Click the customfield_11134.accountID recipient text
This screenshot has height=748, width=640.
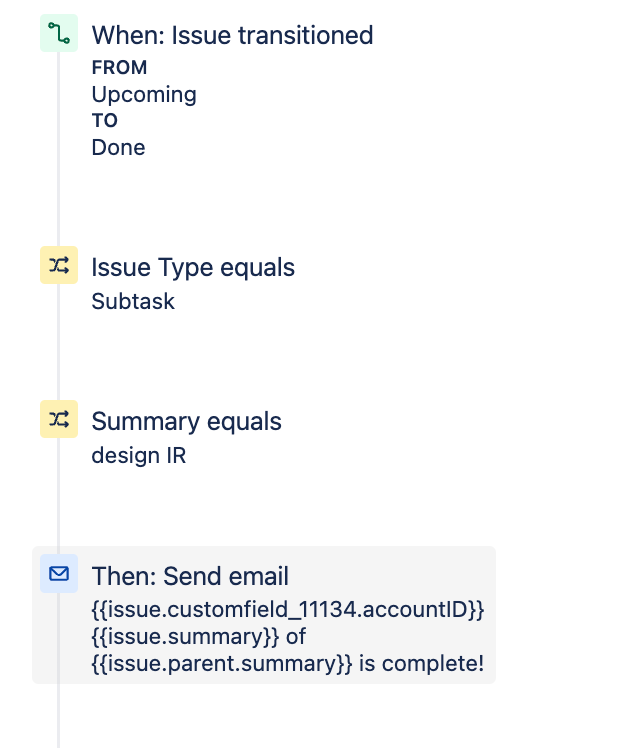coord(288,610)
